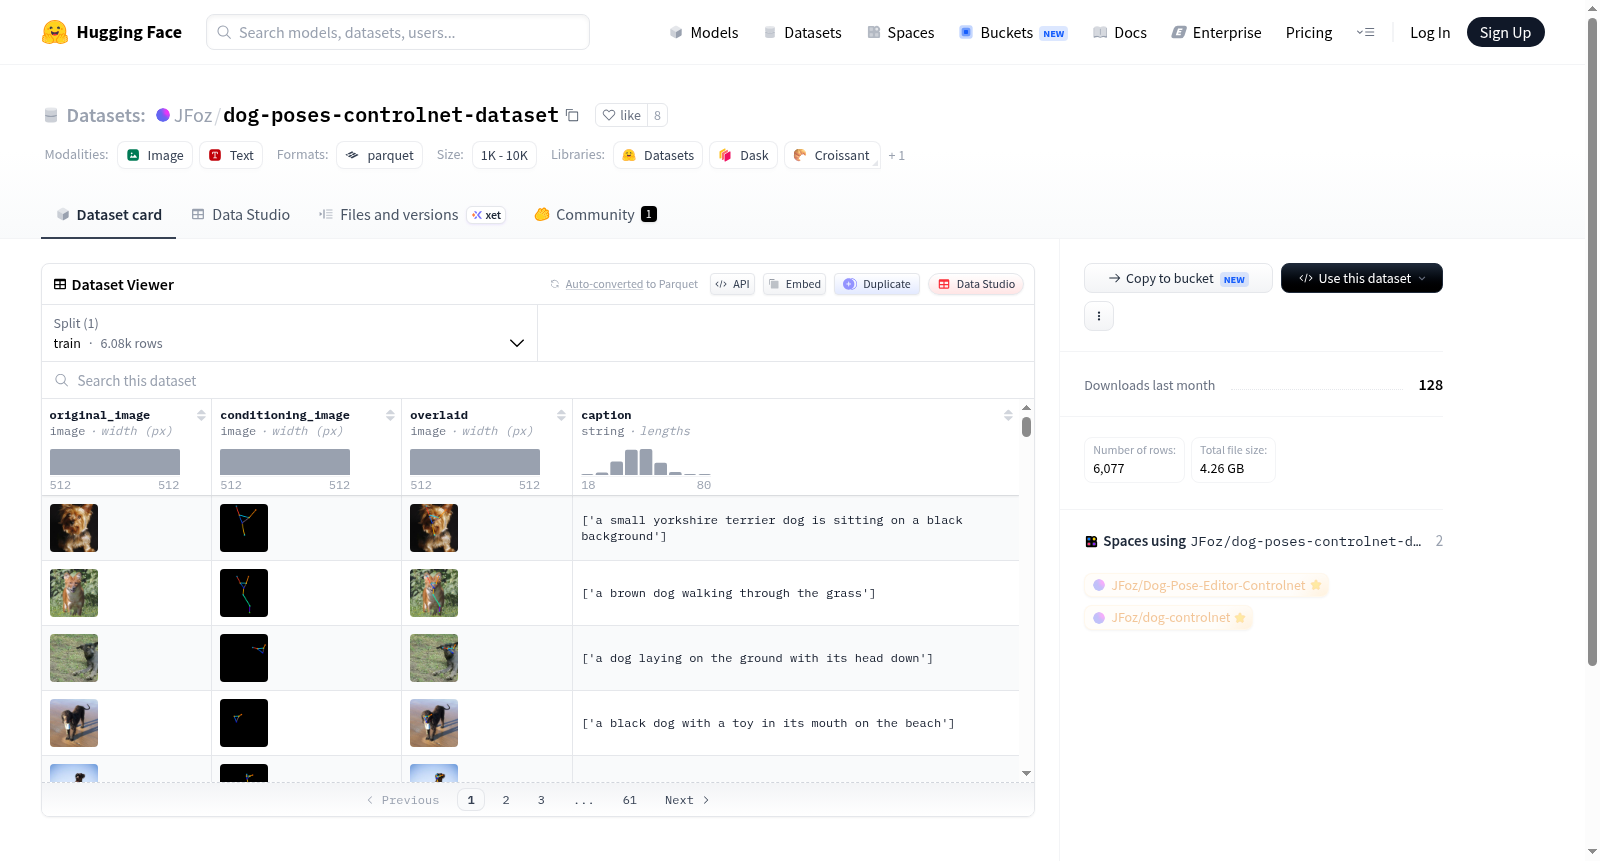Sort by conditioning_image column arrows
The height and width of the screenshot is (861, 1600).
coord(390,415)
